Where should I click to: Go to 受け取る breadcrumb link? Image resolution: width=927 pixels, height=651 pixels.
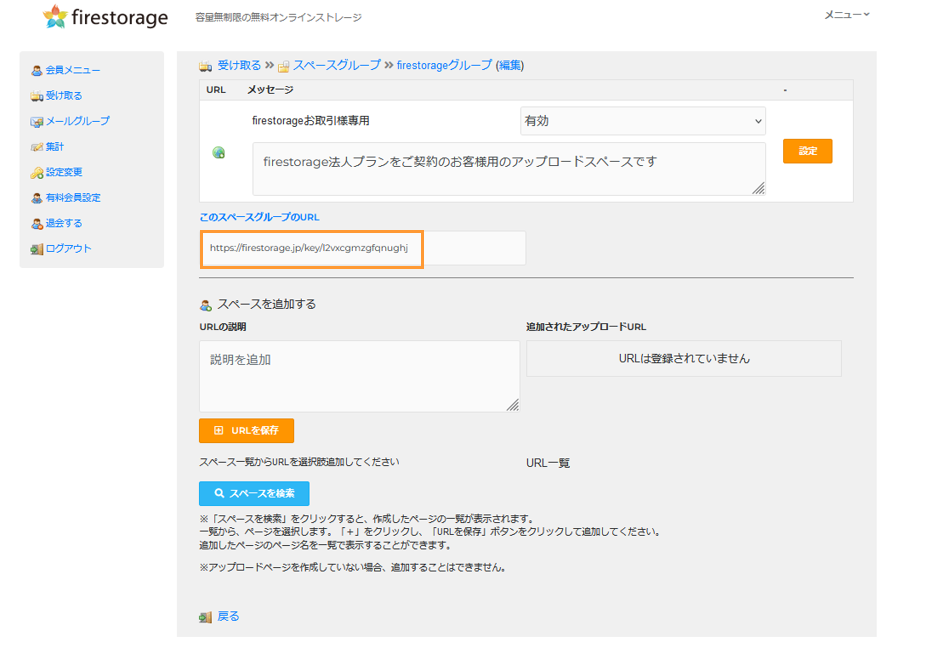click(239, 65)
